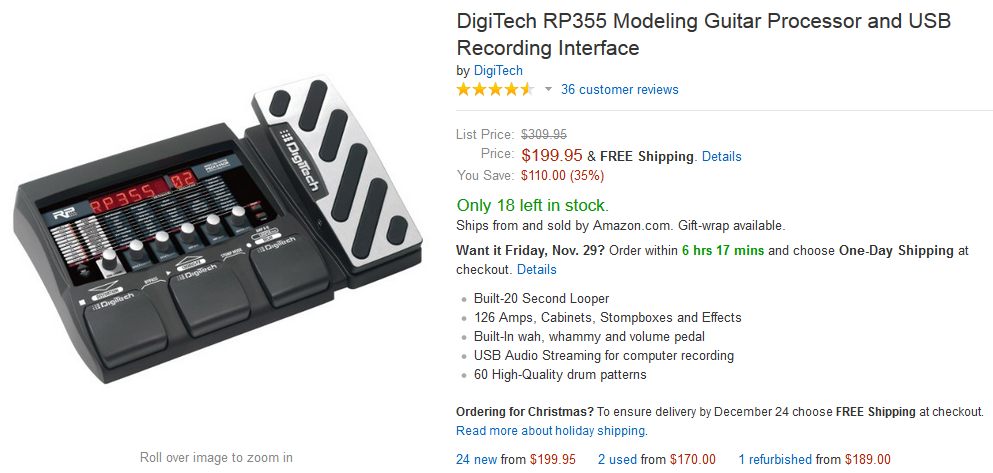
Task: Click the DigiTech brand link
Action: (498, 70)
